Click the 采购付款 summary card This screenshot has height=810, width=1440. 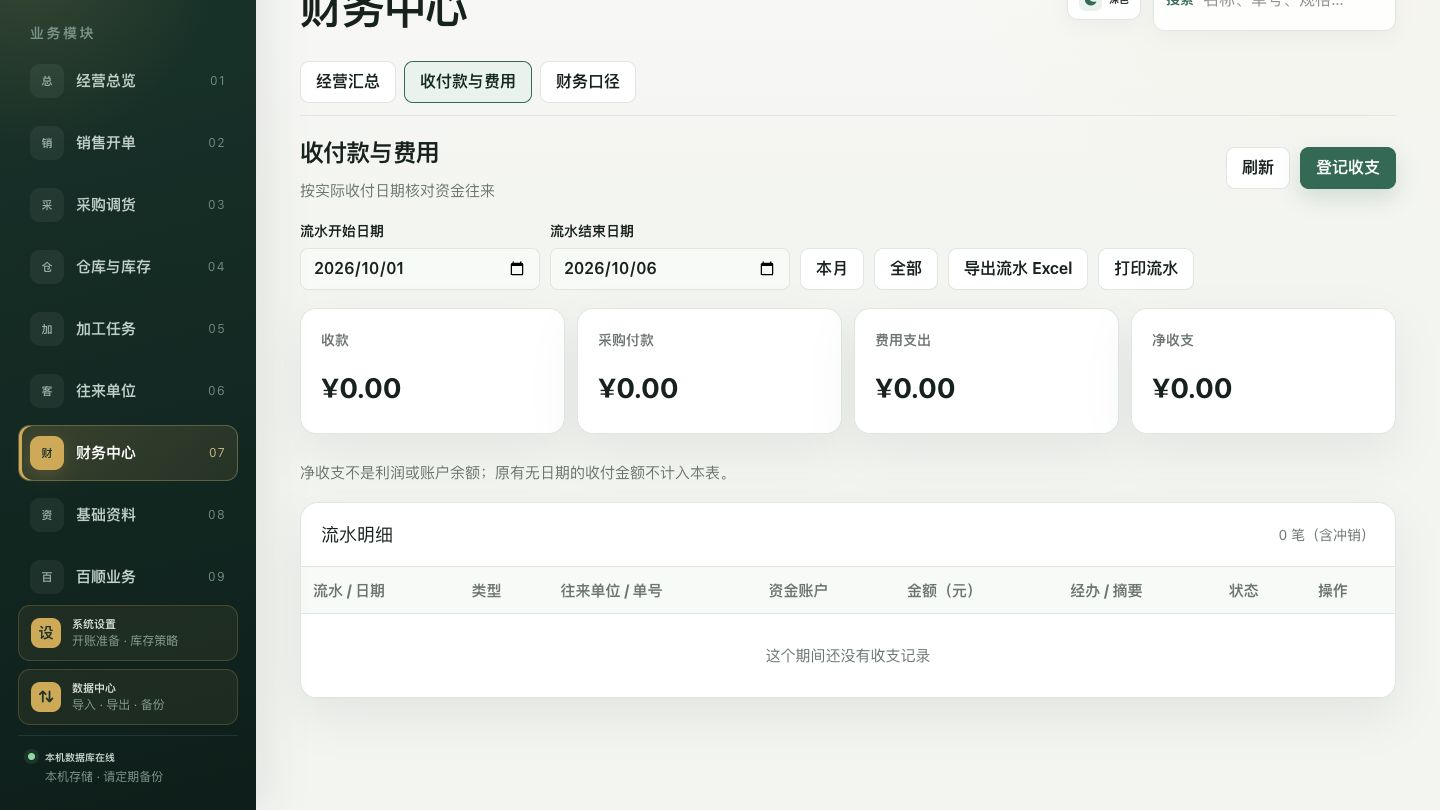[709, 371]
